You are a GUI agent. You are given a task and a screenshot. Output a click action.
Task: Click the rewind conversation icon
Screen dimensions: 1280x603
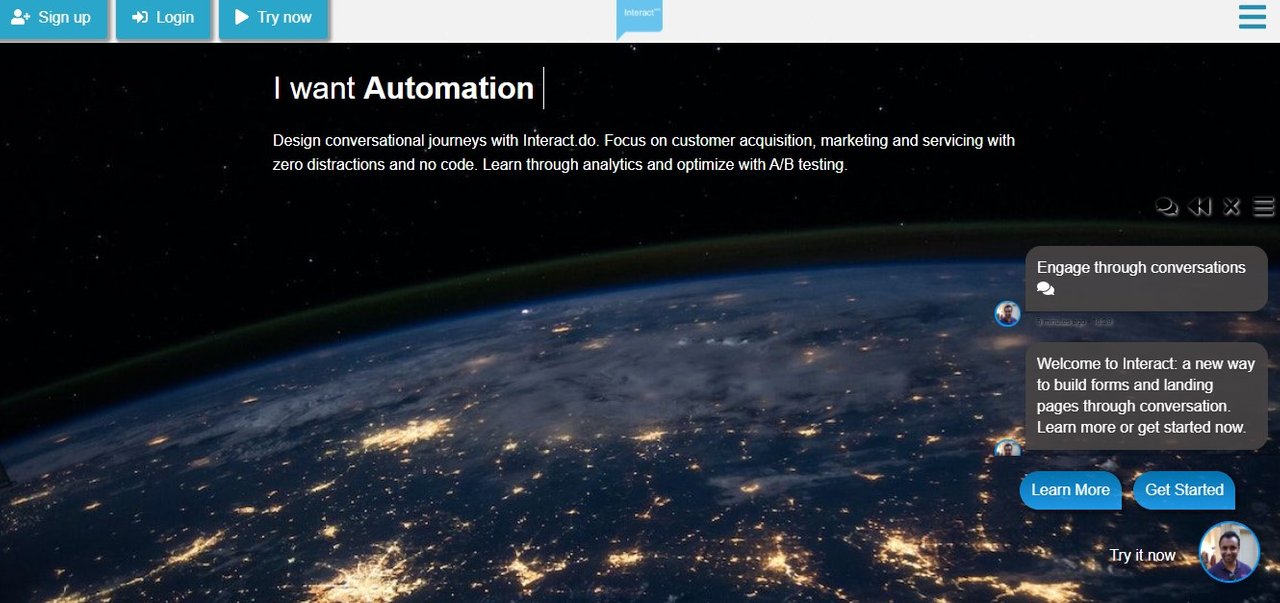tap(1199, 207)
